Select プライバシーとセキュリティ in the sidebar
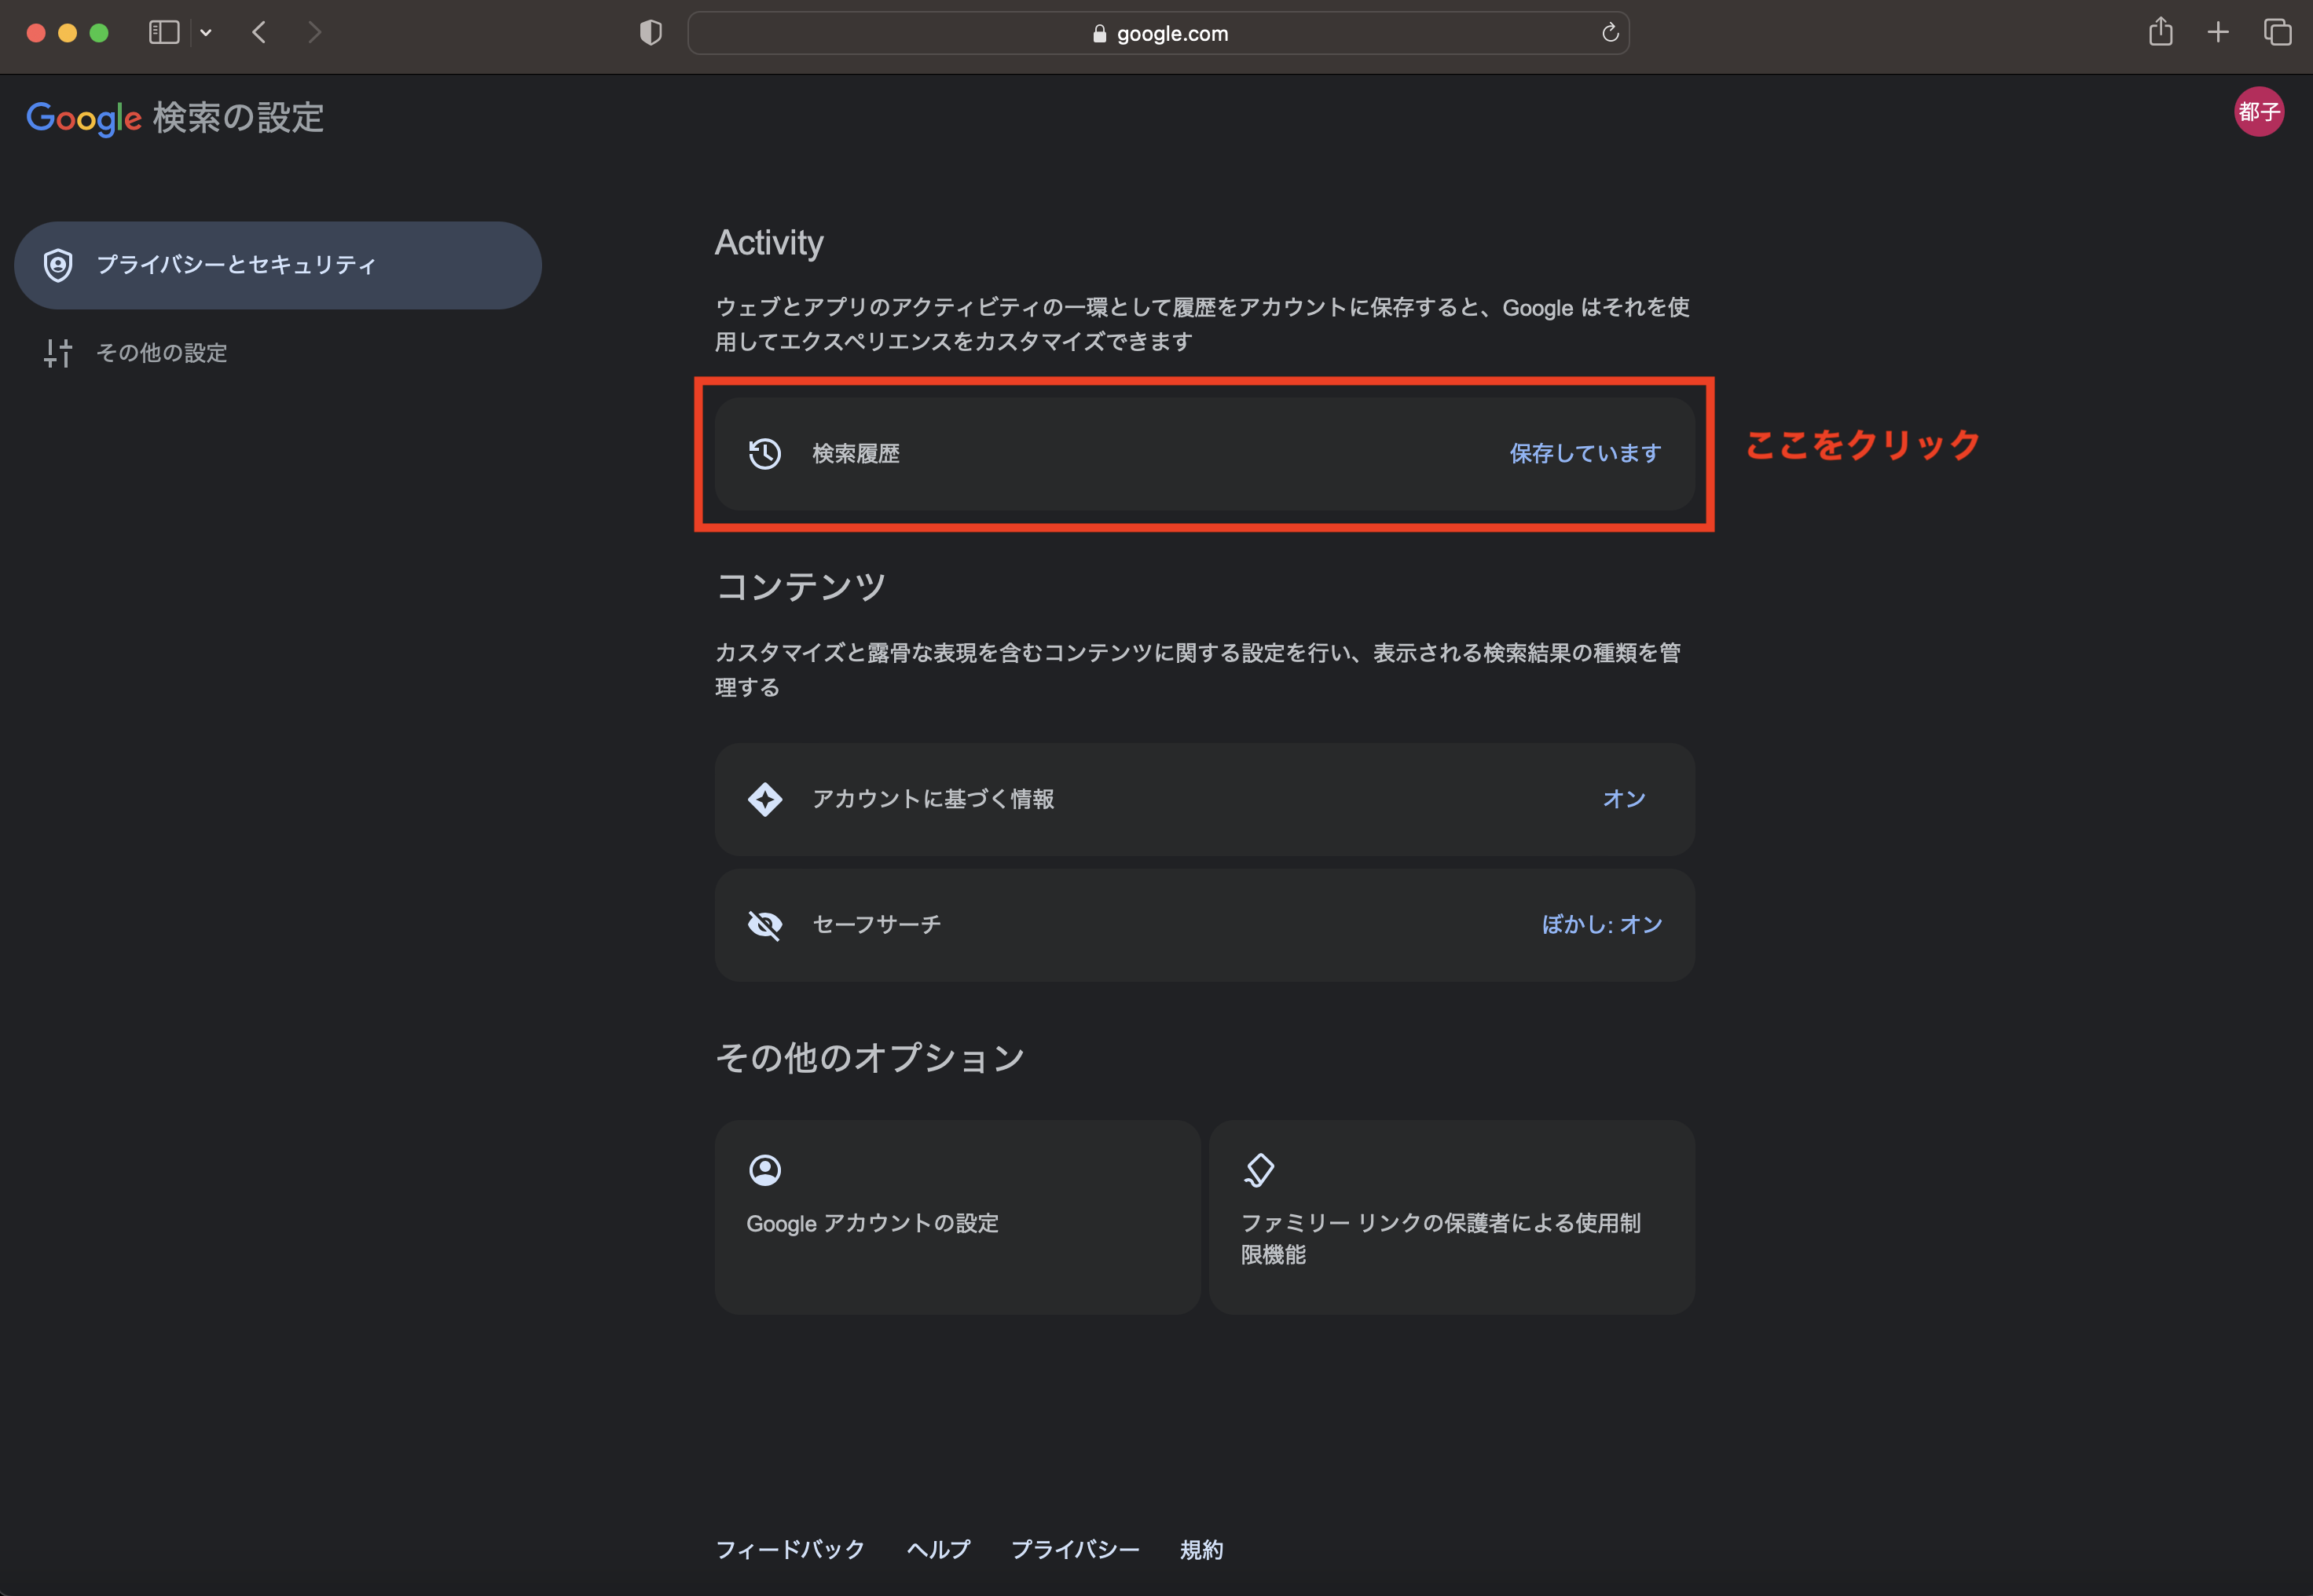Screen dimensions: 2313x1596 (x=278, y=265)
